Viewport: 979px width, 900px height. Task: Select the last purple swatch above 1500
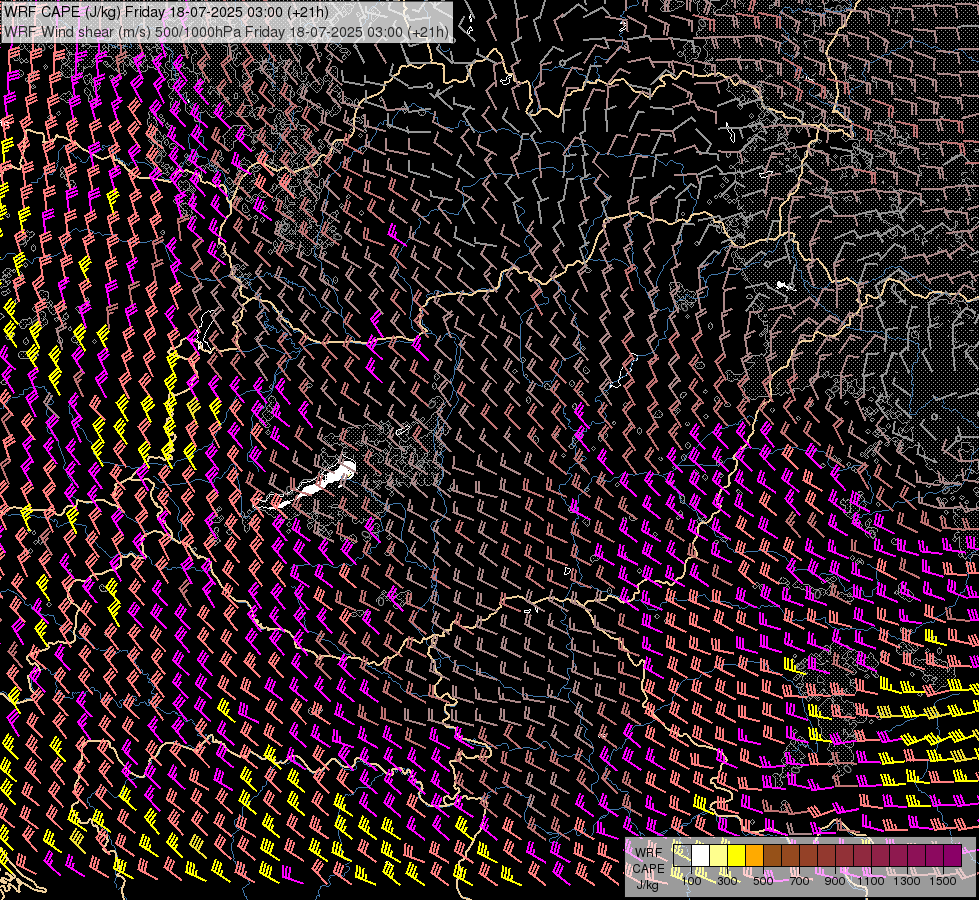[x=952, y=855]
